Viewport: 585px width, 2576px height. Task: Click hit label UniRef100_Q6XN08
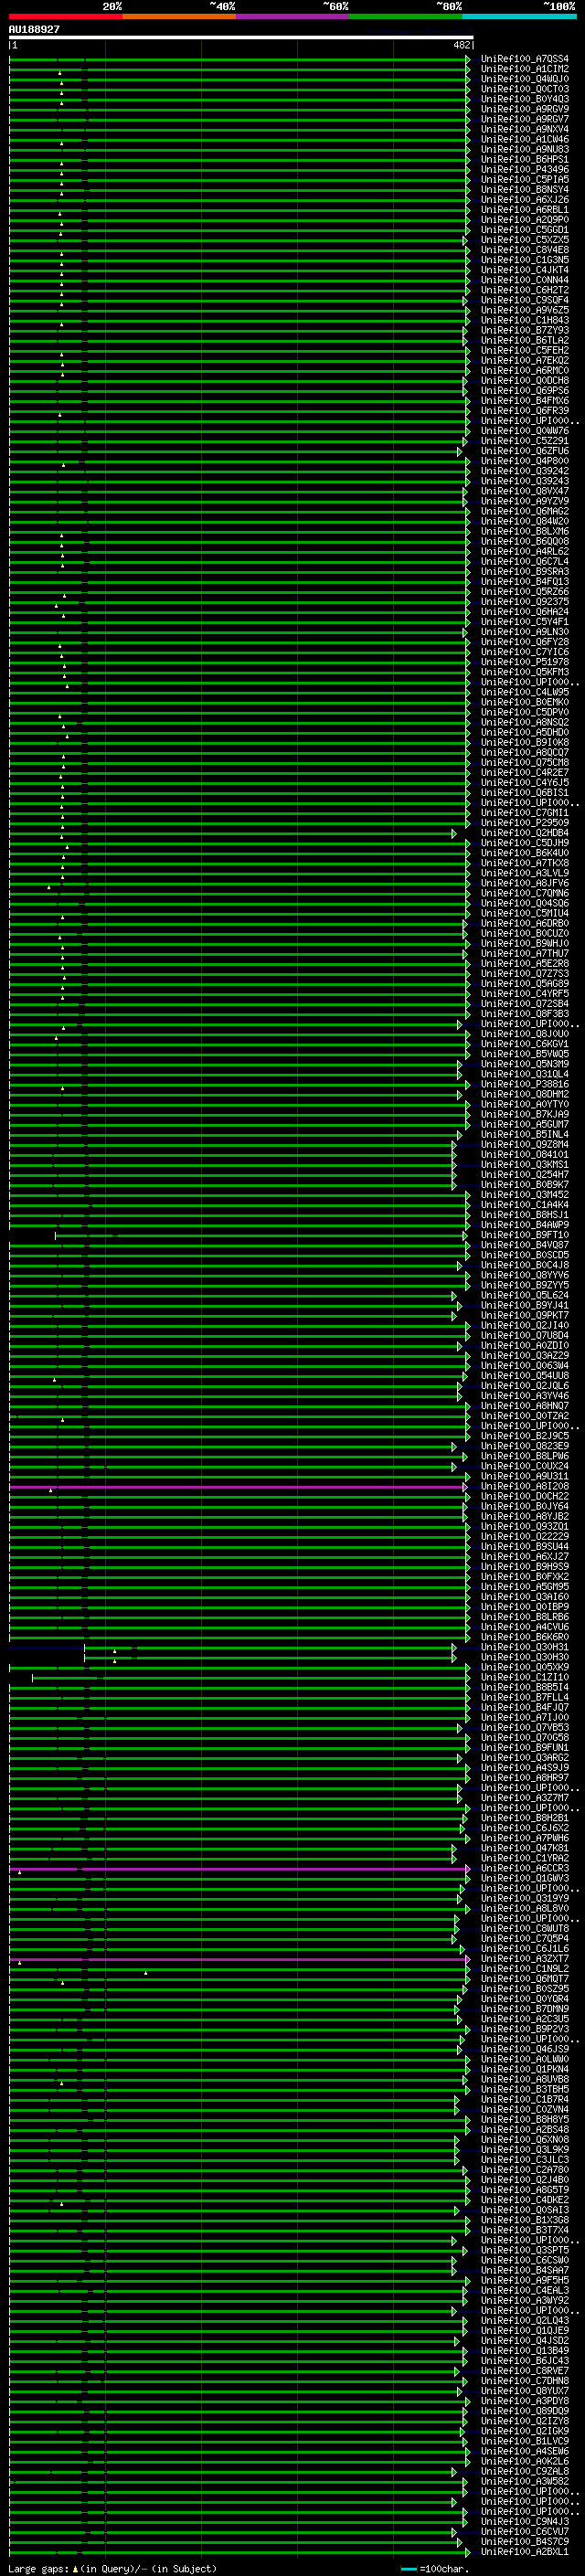coord(525,2140)
